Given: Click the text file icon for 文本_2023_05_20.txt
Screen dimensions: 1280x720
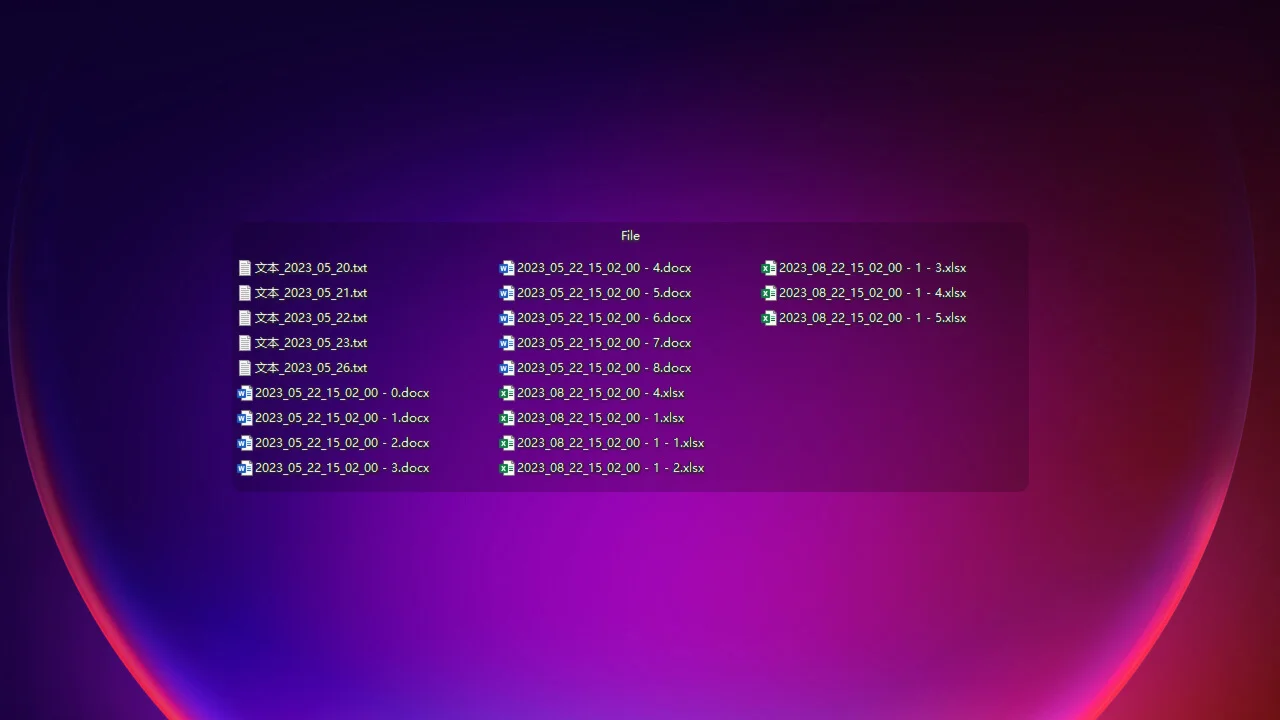Looking at the screenshot, I should click(245, 268).
